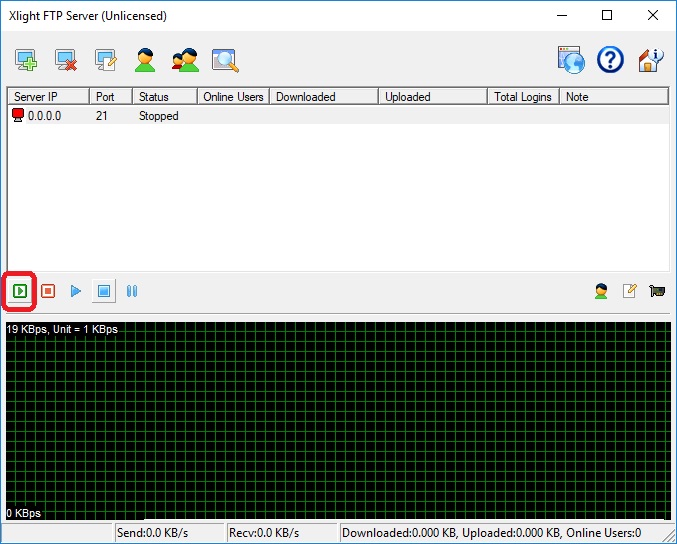Click the add new virtual server icon
This screenshot has width=677, height=544.
pyautogui.click(x=26, y=60)
